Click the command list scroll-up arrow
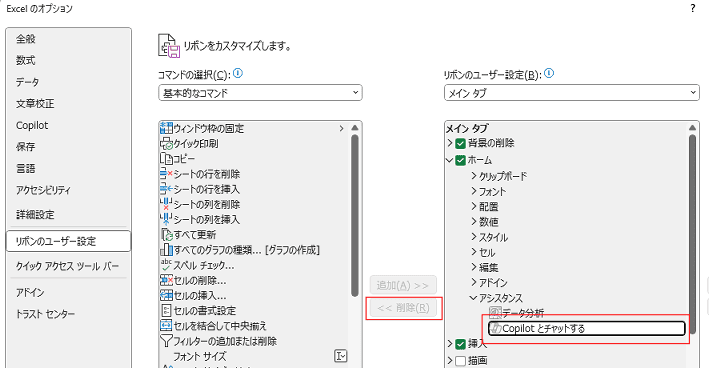This screenshot has height=368, width=709. point(355,128)
